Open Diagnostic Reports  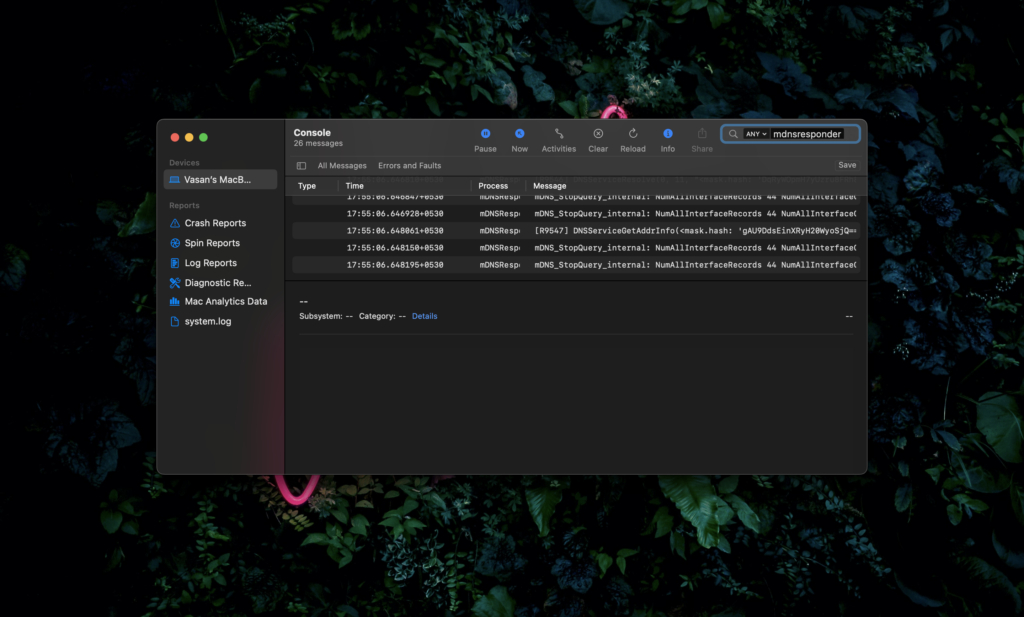coord(217,283)
